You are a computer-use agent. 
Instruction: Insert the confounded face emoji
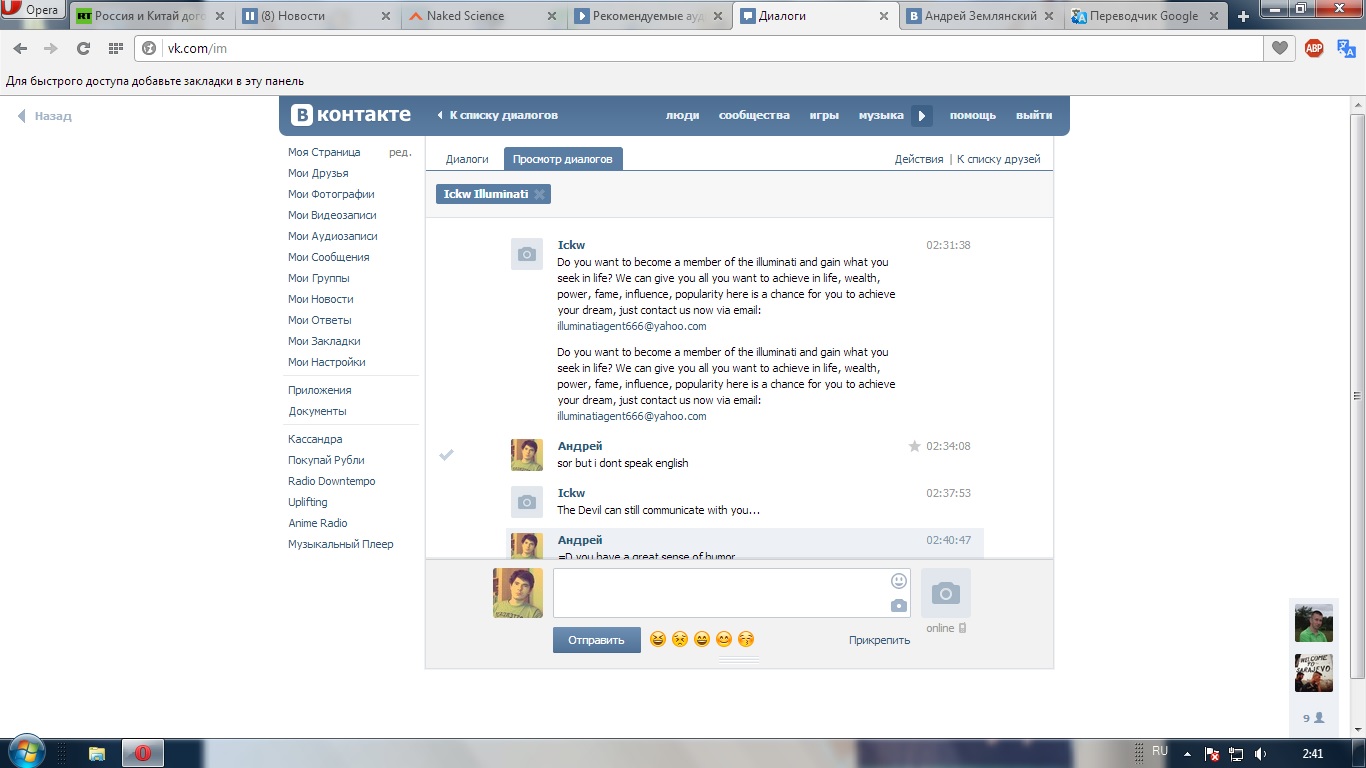tap(679, 639)
